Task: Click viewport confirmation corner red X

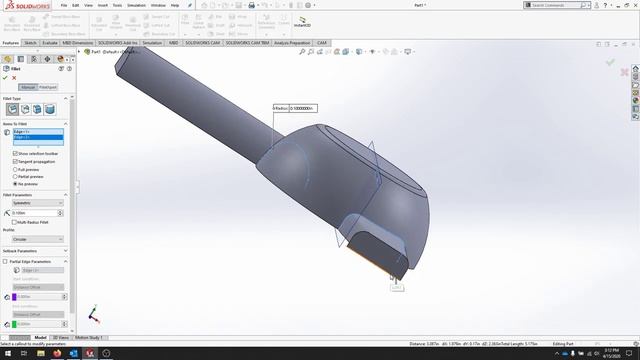Action: coord(624,72)
